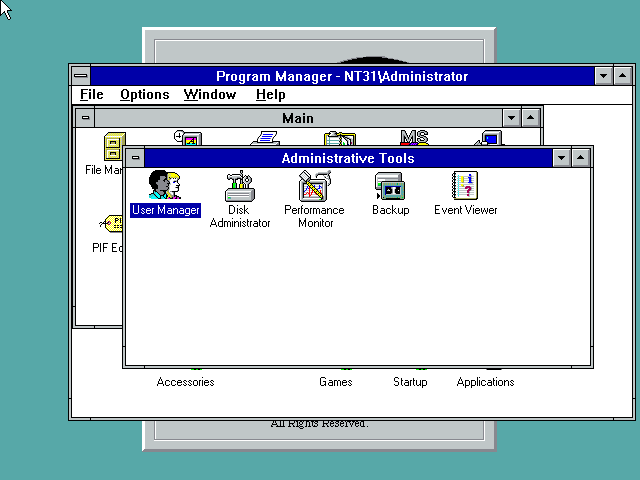Click the Administrative Tools title bar
Viewport: 640px width, 480px height.
[x=348, y=158]
